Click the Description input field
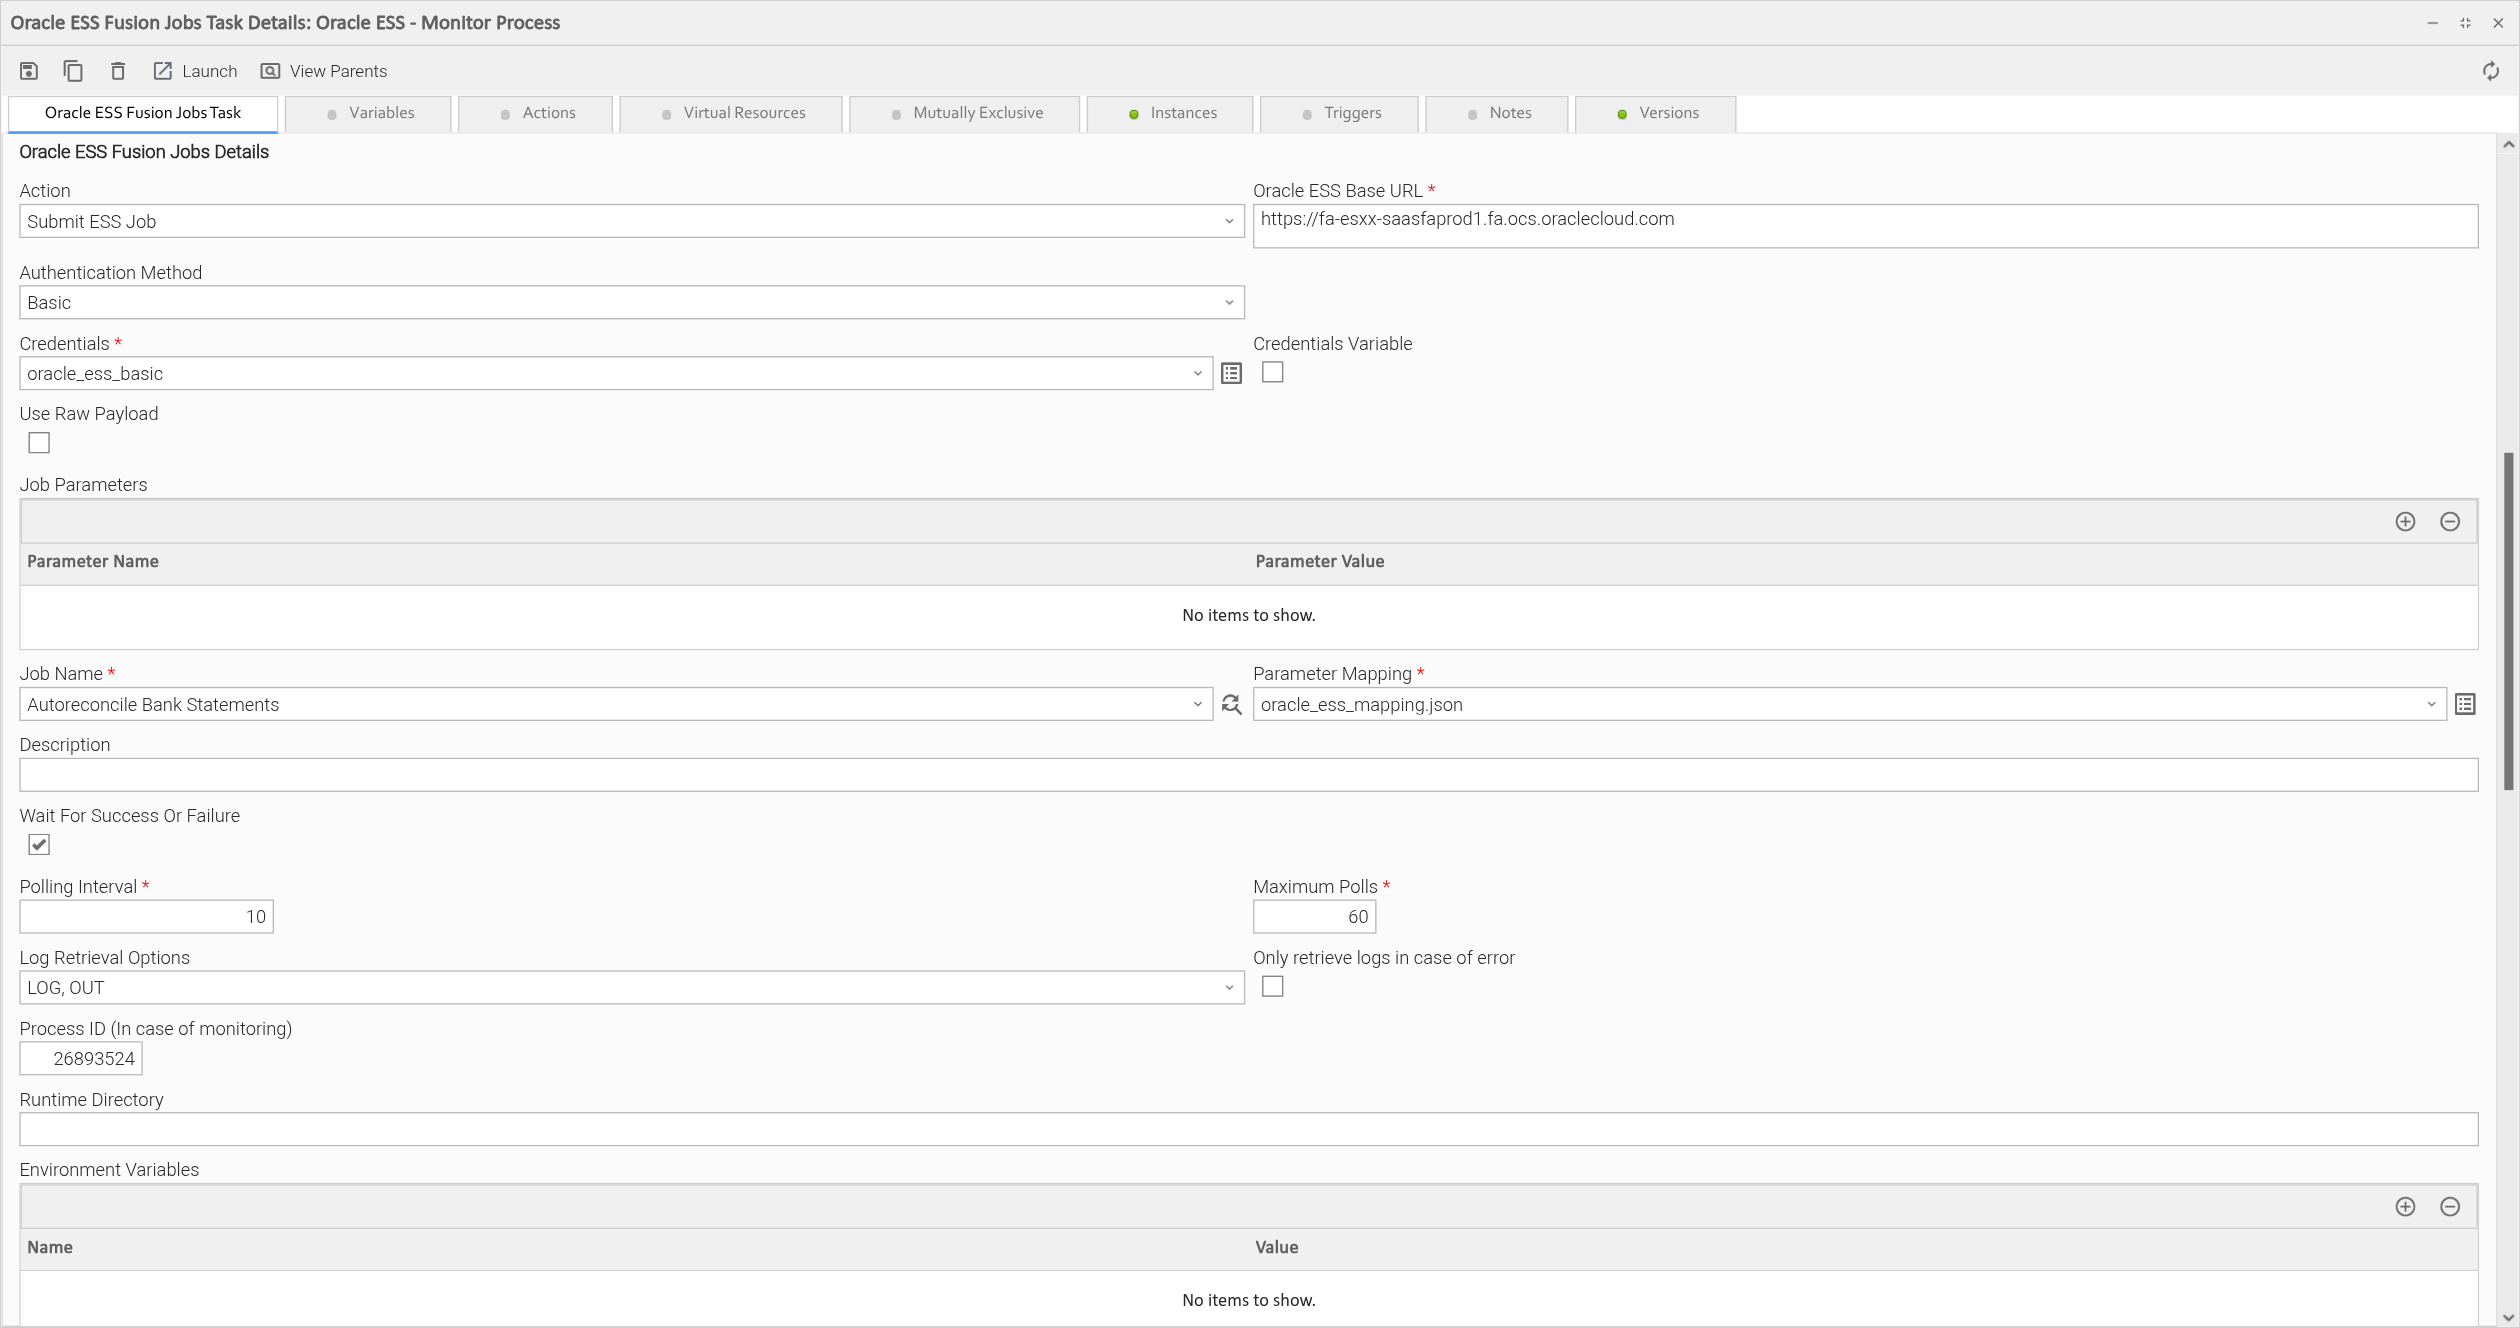The height and width of the screenshot is (1328, 2520). 1248,775
